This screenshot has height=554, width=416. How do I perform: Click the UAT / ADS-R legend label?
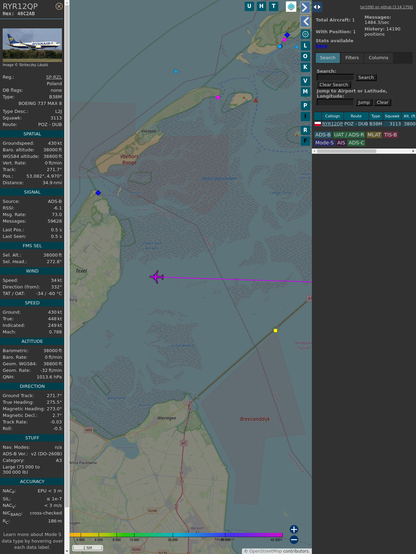pyautogui.click(x=349, y=135)
